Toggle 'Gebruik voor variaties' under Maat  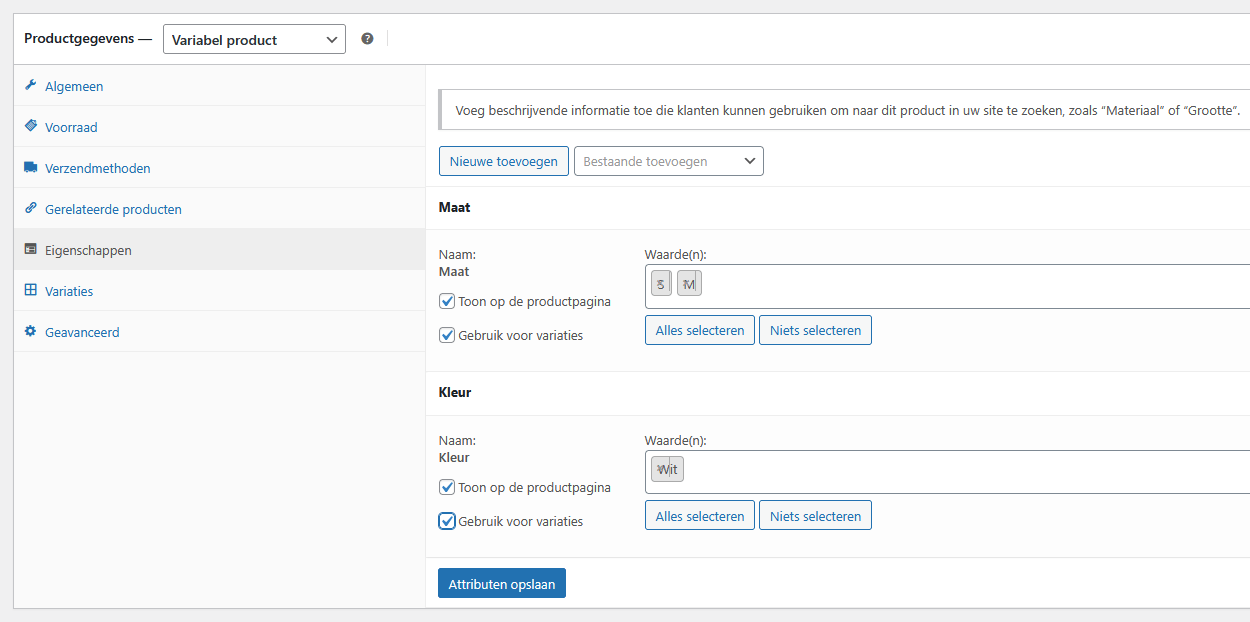point(447,335)
